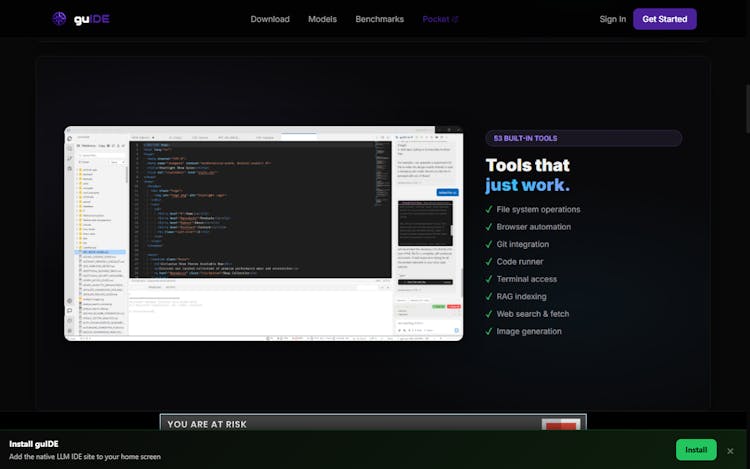The image size is (750, 469).
Task: Click the checkmark next to RAG indexing
Action: pyautogui.click(x=489, y=296)
